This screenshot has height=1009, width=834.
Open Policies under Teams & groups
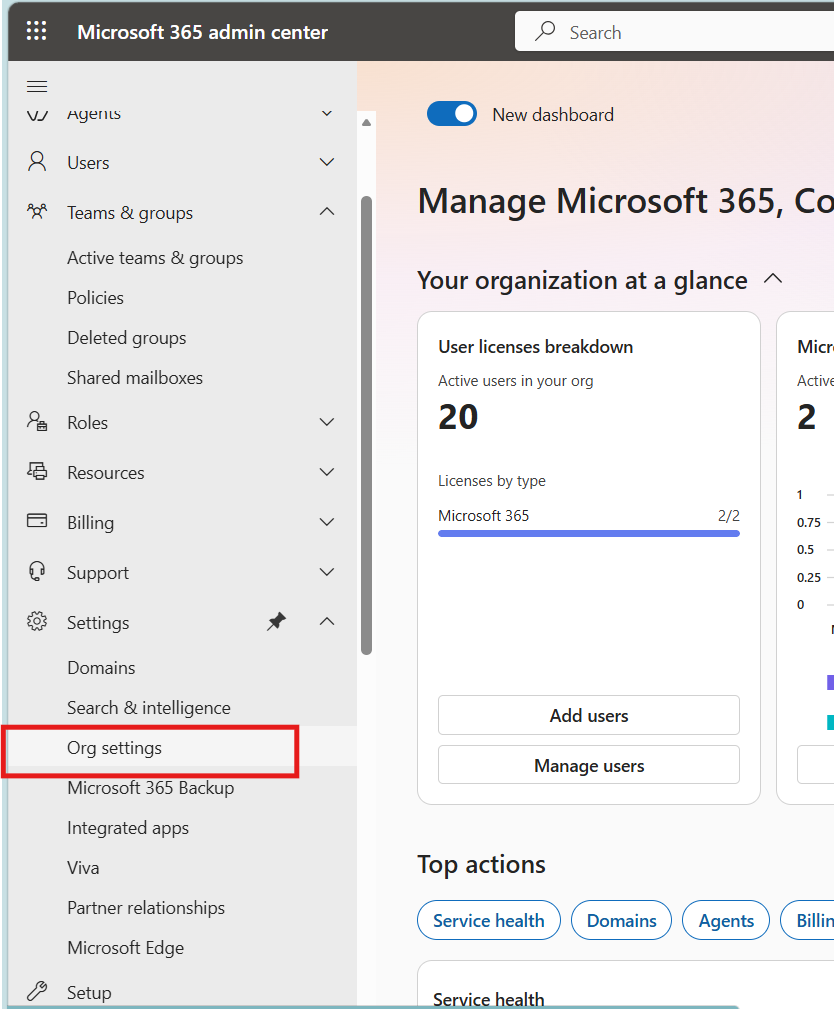(95, 298)
